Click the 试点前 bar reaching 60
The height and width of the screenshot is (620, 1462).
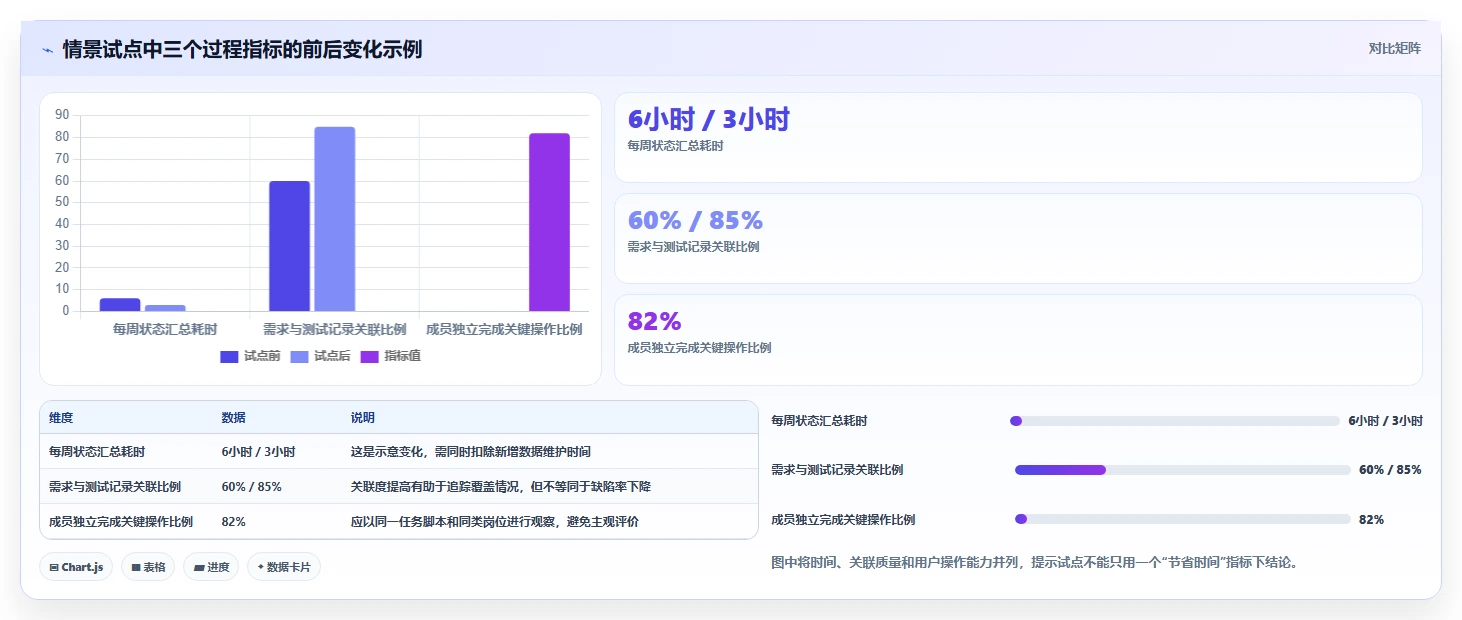point(289,246)
